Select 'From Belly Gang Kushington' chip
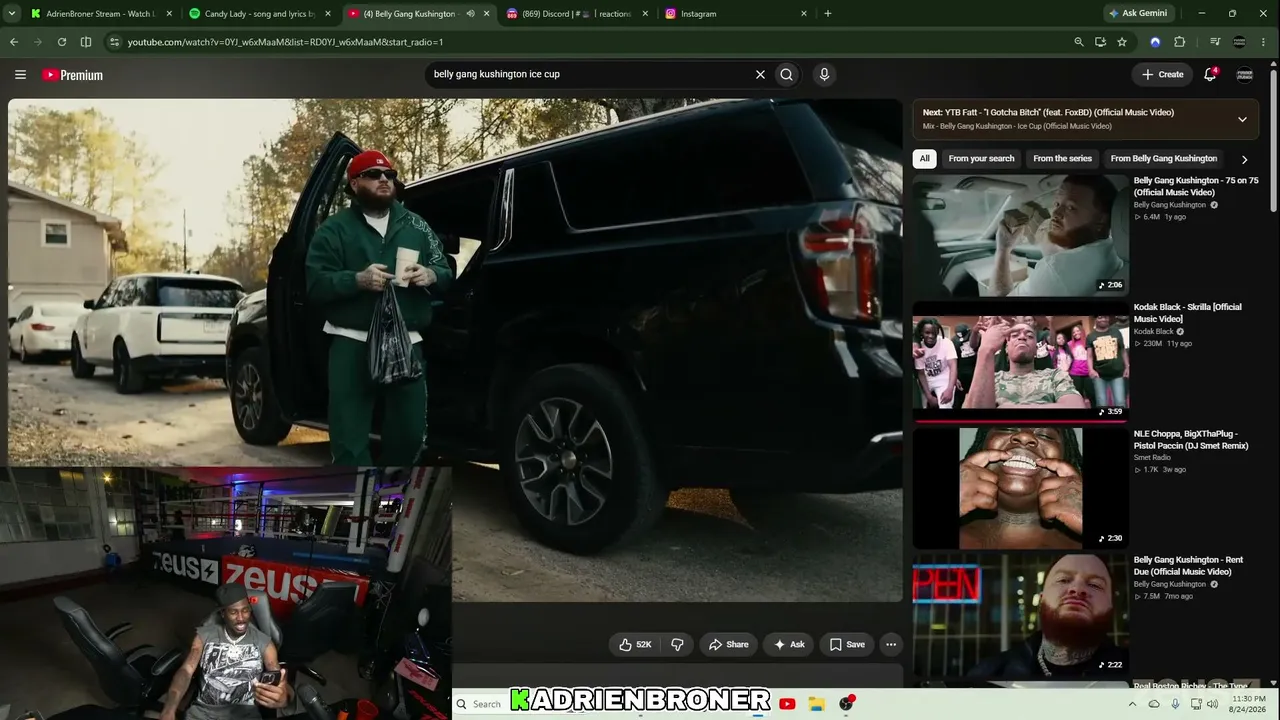Viewport: 1280px width, 720px height. click(x=1163, y=159)
